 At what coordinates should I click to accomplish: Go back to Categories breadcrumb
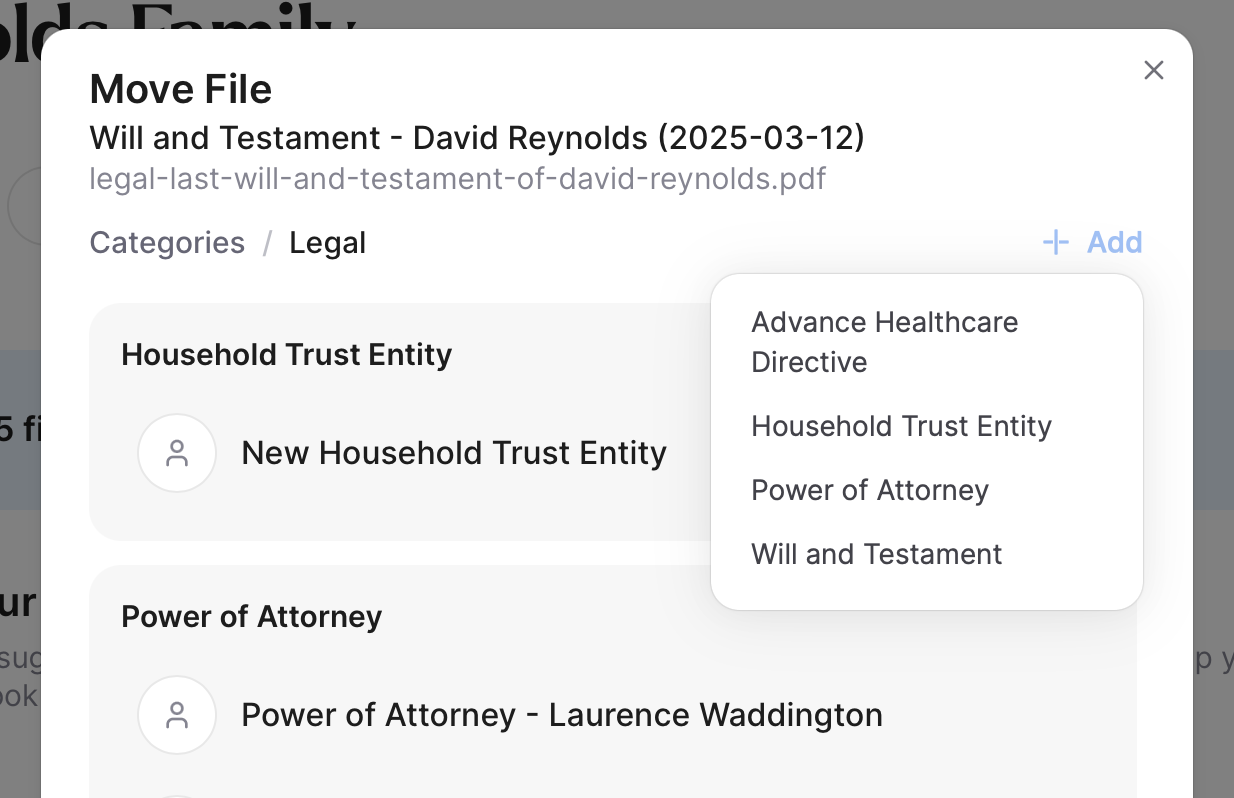click(x=167, y=243)
